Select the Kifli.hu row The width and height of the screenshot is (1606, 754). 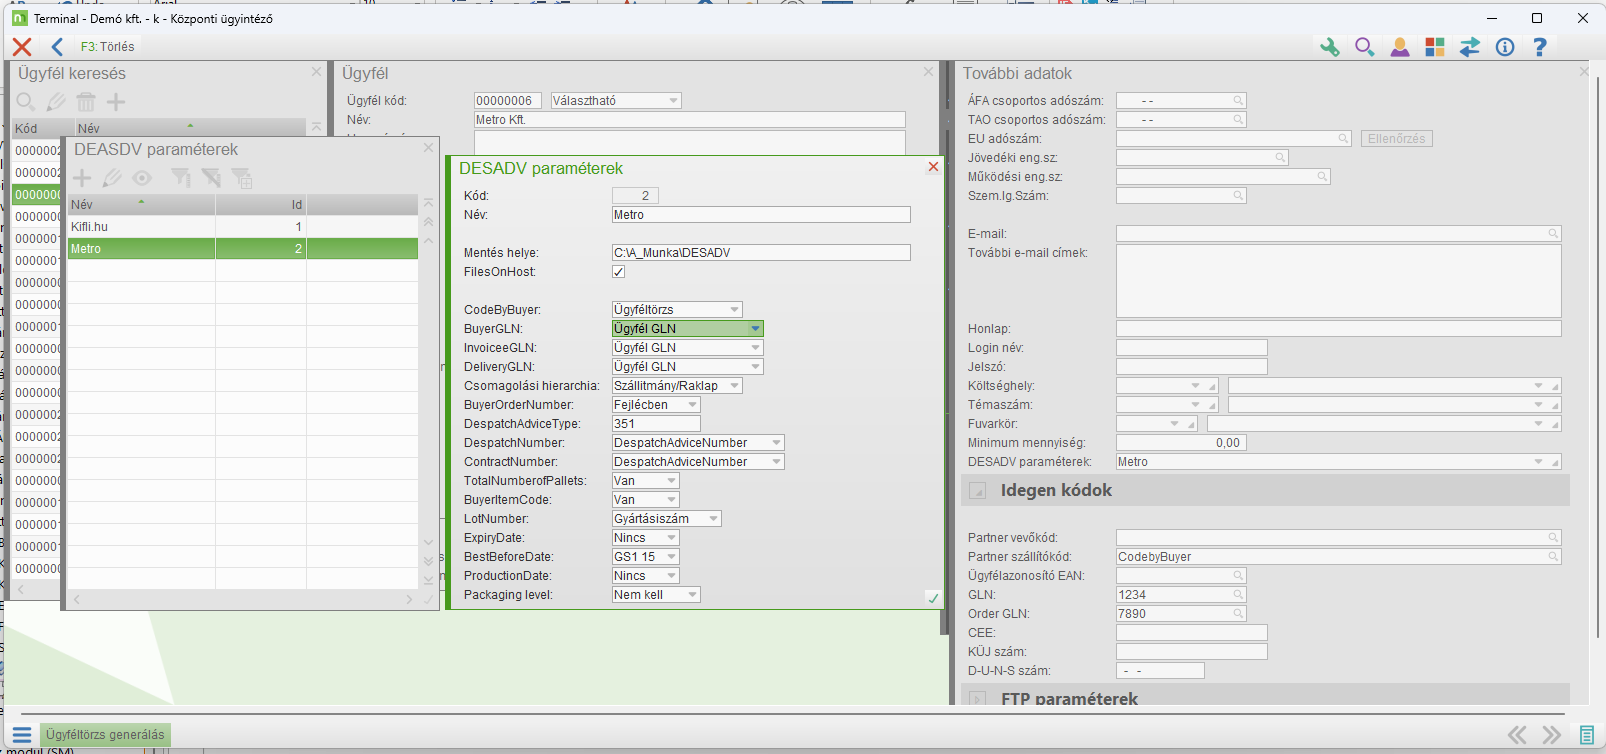pyautogui.click(x=140, y=227)
